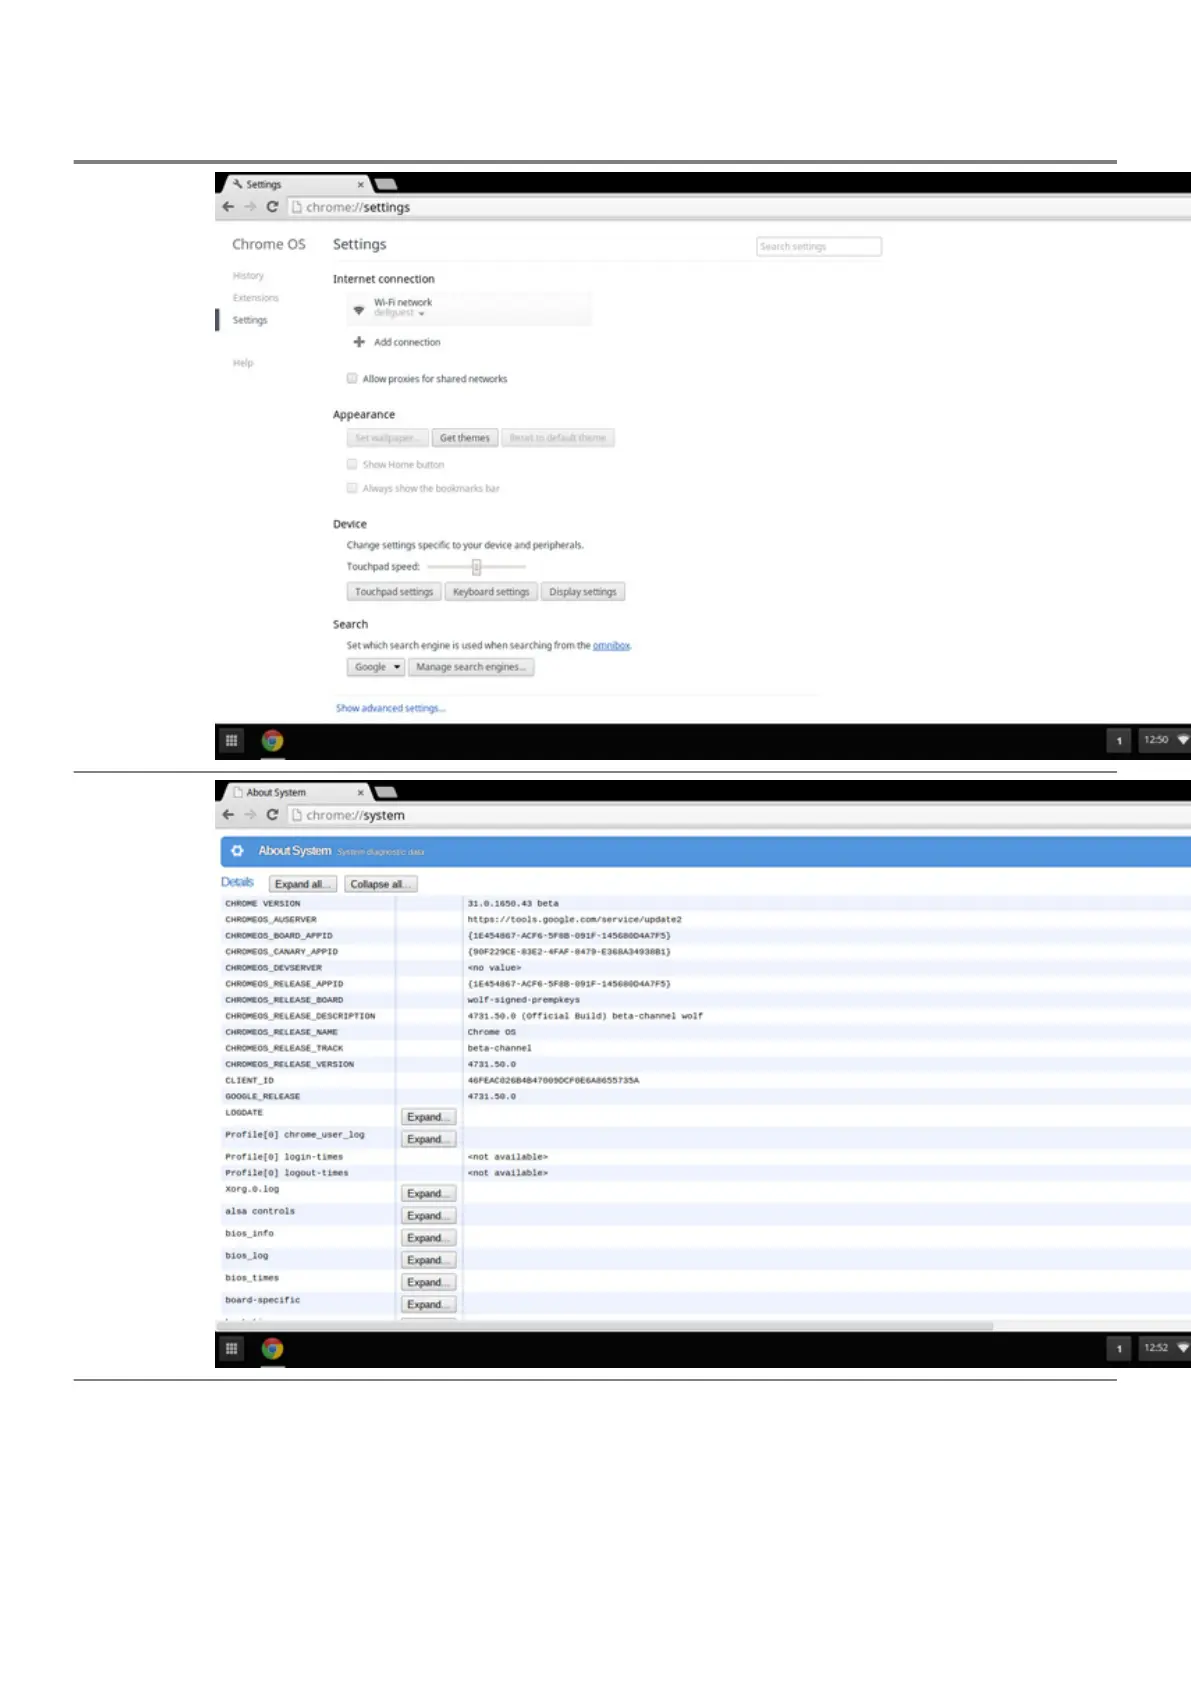Click the 12:50 clock in status tray
The width and height of the screenshot is (1191, 1684).
pos(1156,740)
